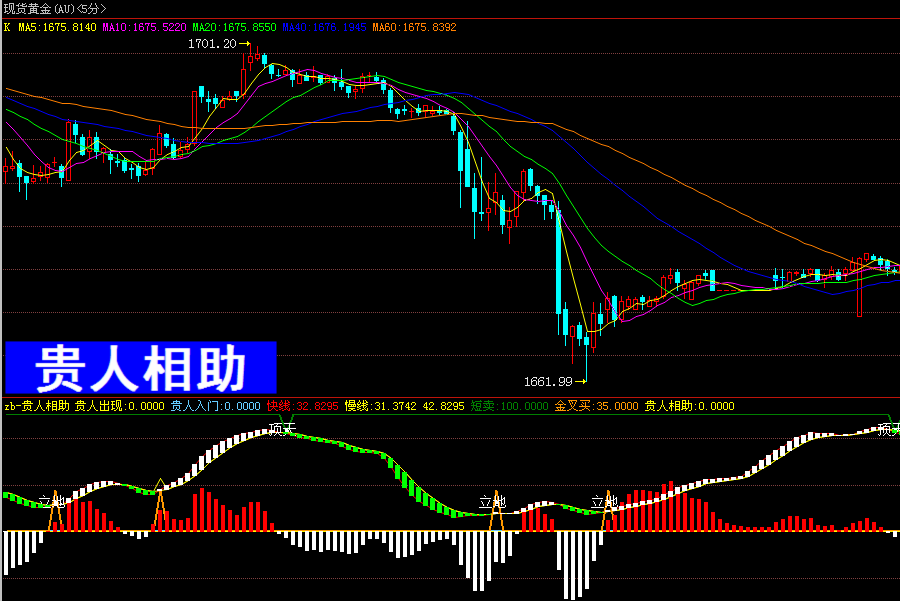Click the 快线:32.8295 indicator value
This screenshot has width=900, height=601.
302,406
